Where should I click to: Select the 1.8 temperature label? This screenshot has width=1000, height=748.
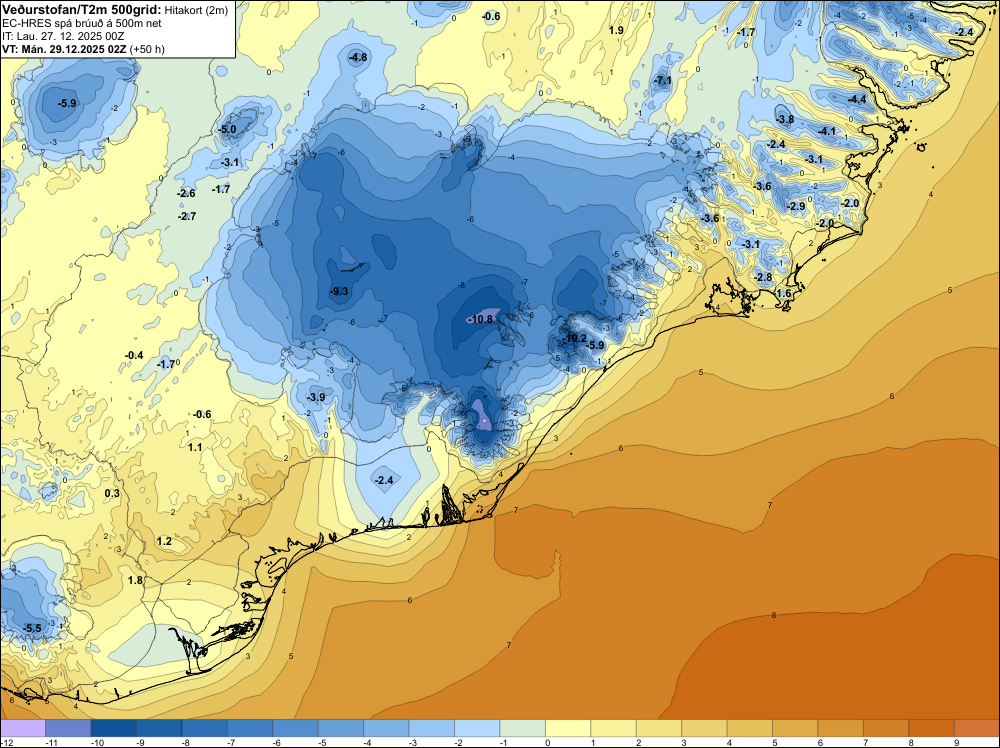click(x=135, y=580)
